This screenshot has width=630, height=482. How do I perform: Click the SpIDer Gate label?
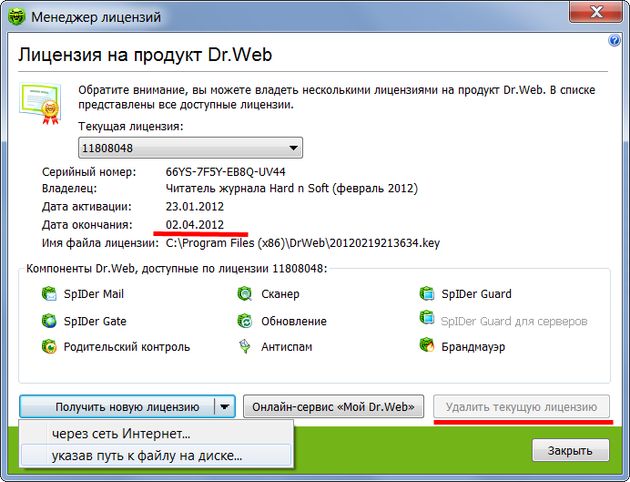click(95, 321)
